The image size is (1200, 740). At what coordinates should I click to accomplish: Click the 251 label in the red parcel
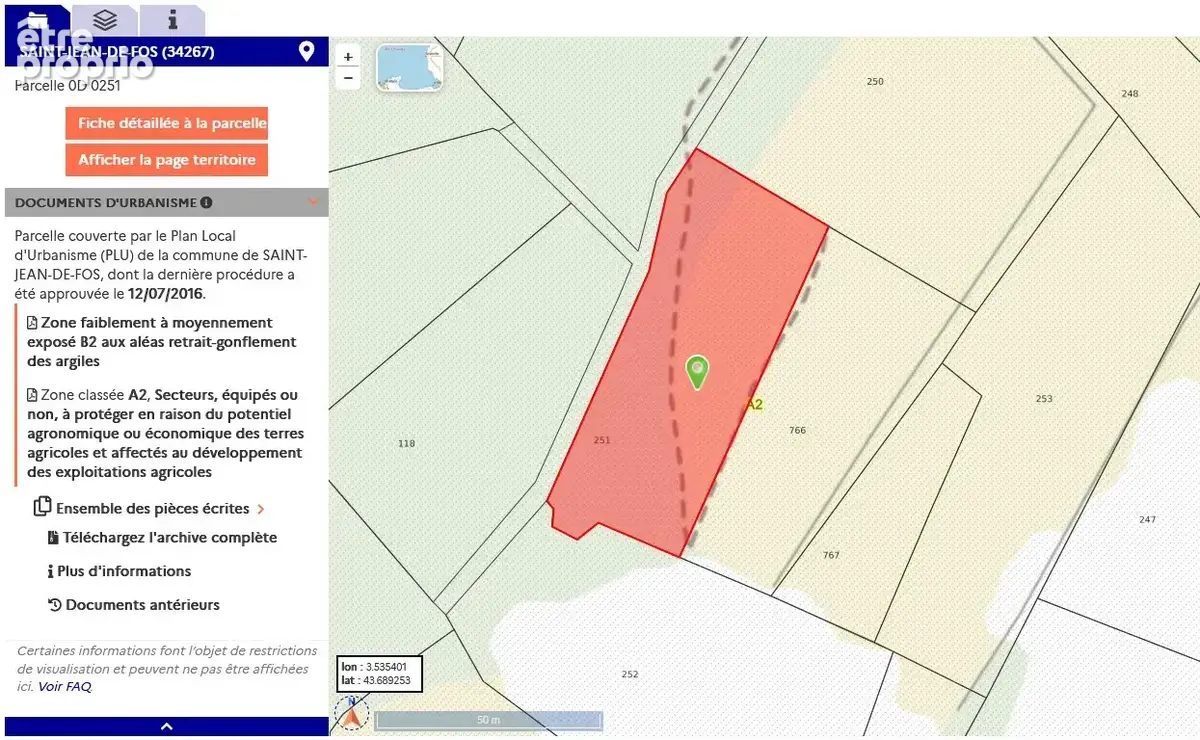(602, 440)
